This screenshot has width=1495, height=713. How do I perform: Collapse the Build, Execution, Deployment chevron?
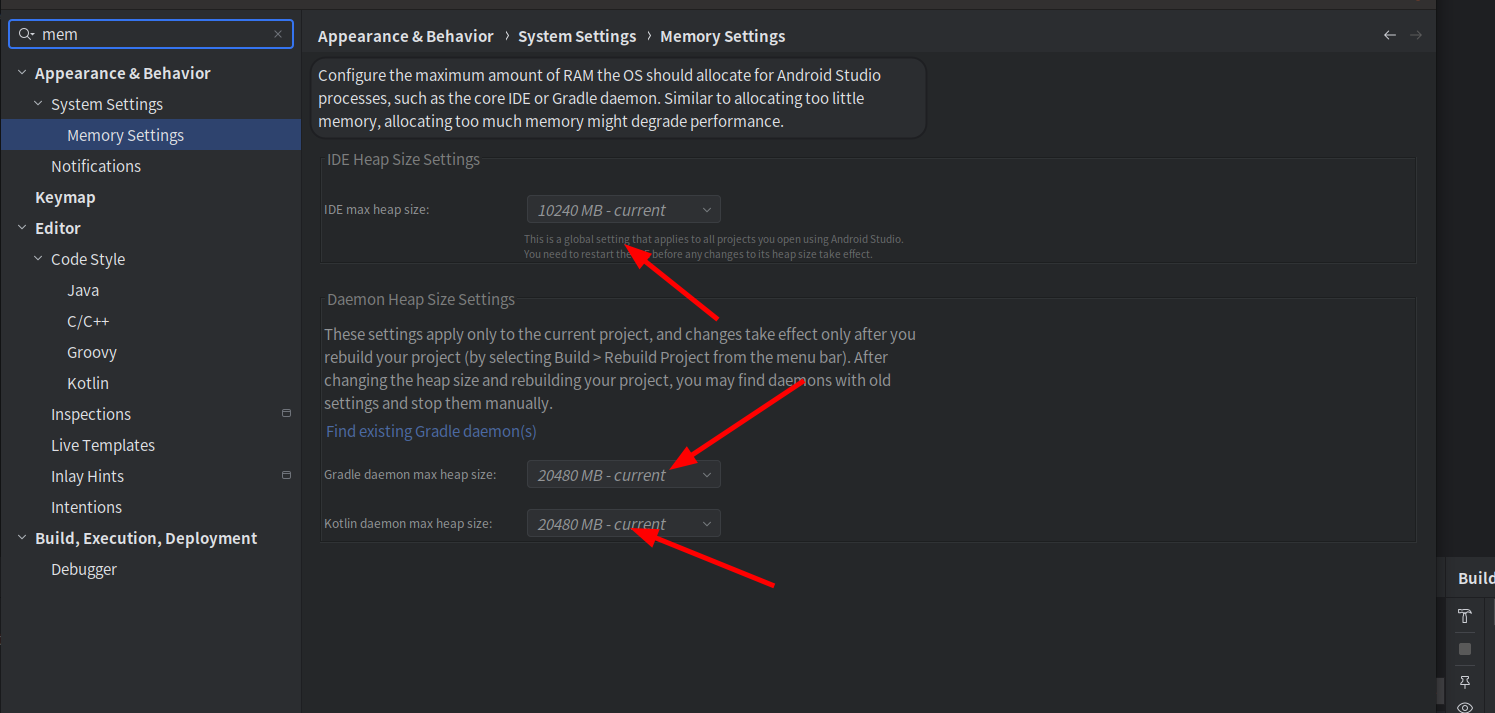tap(22, 538)
